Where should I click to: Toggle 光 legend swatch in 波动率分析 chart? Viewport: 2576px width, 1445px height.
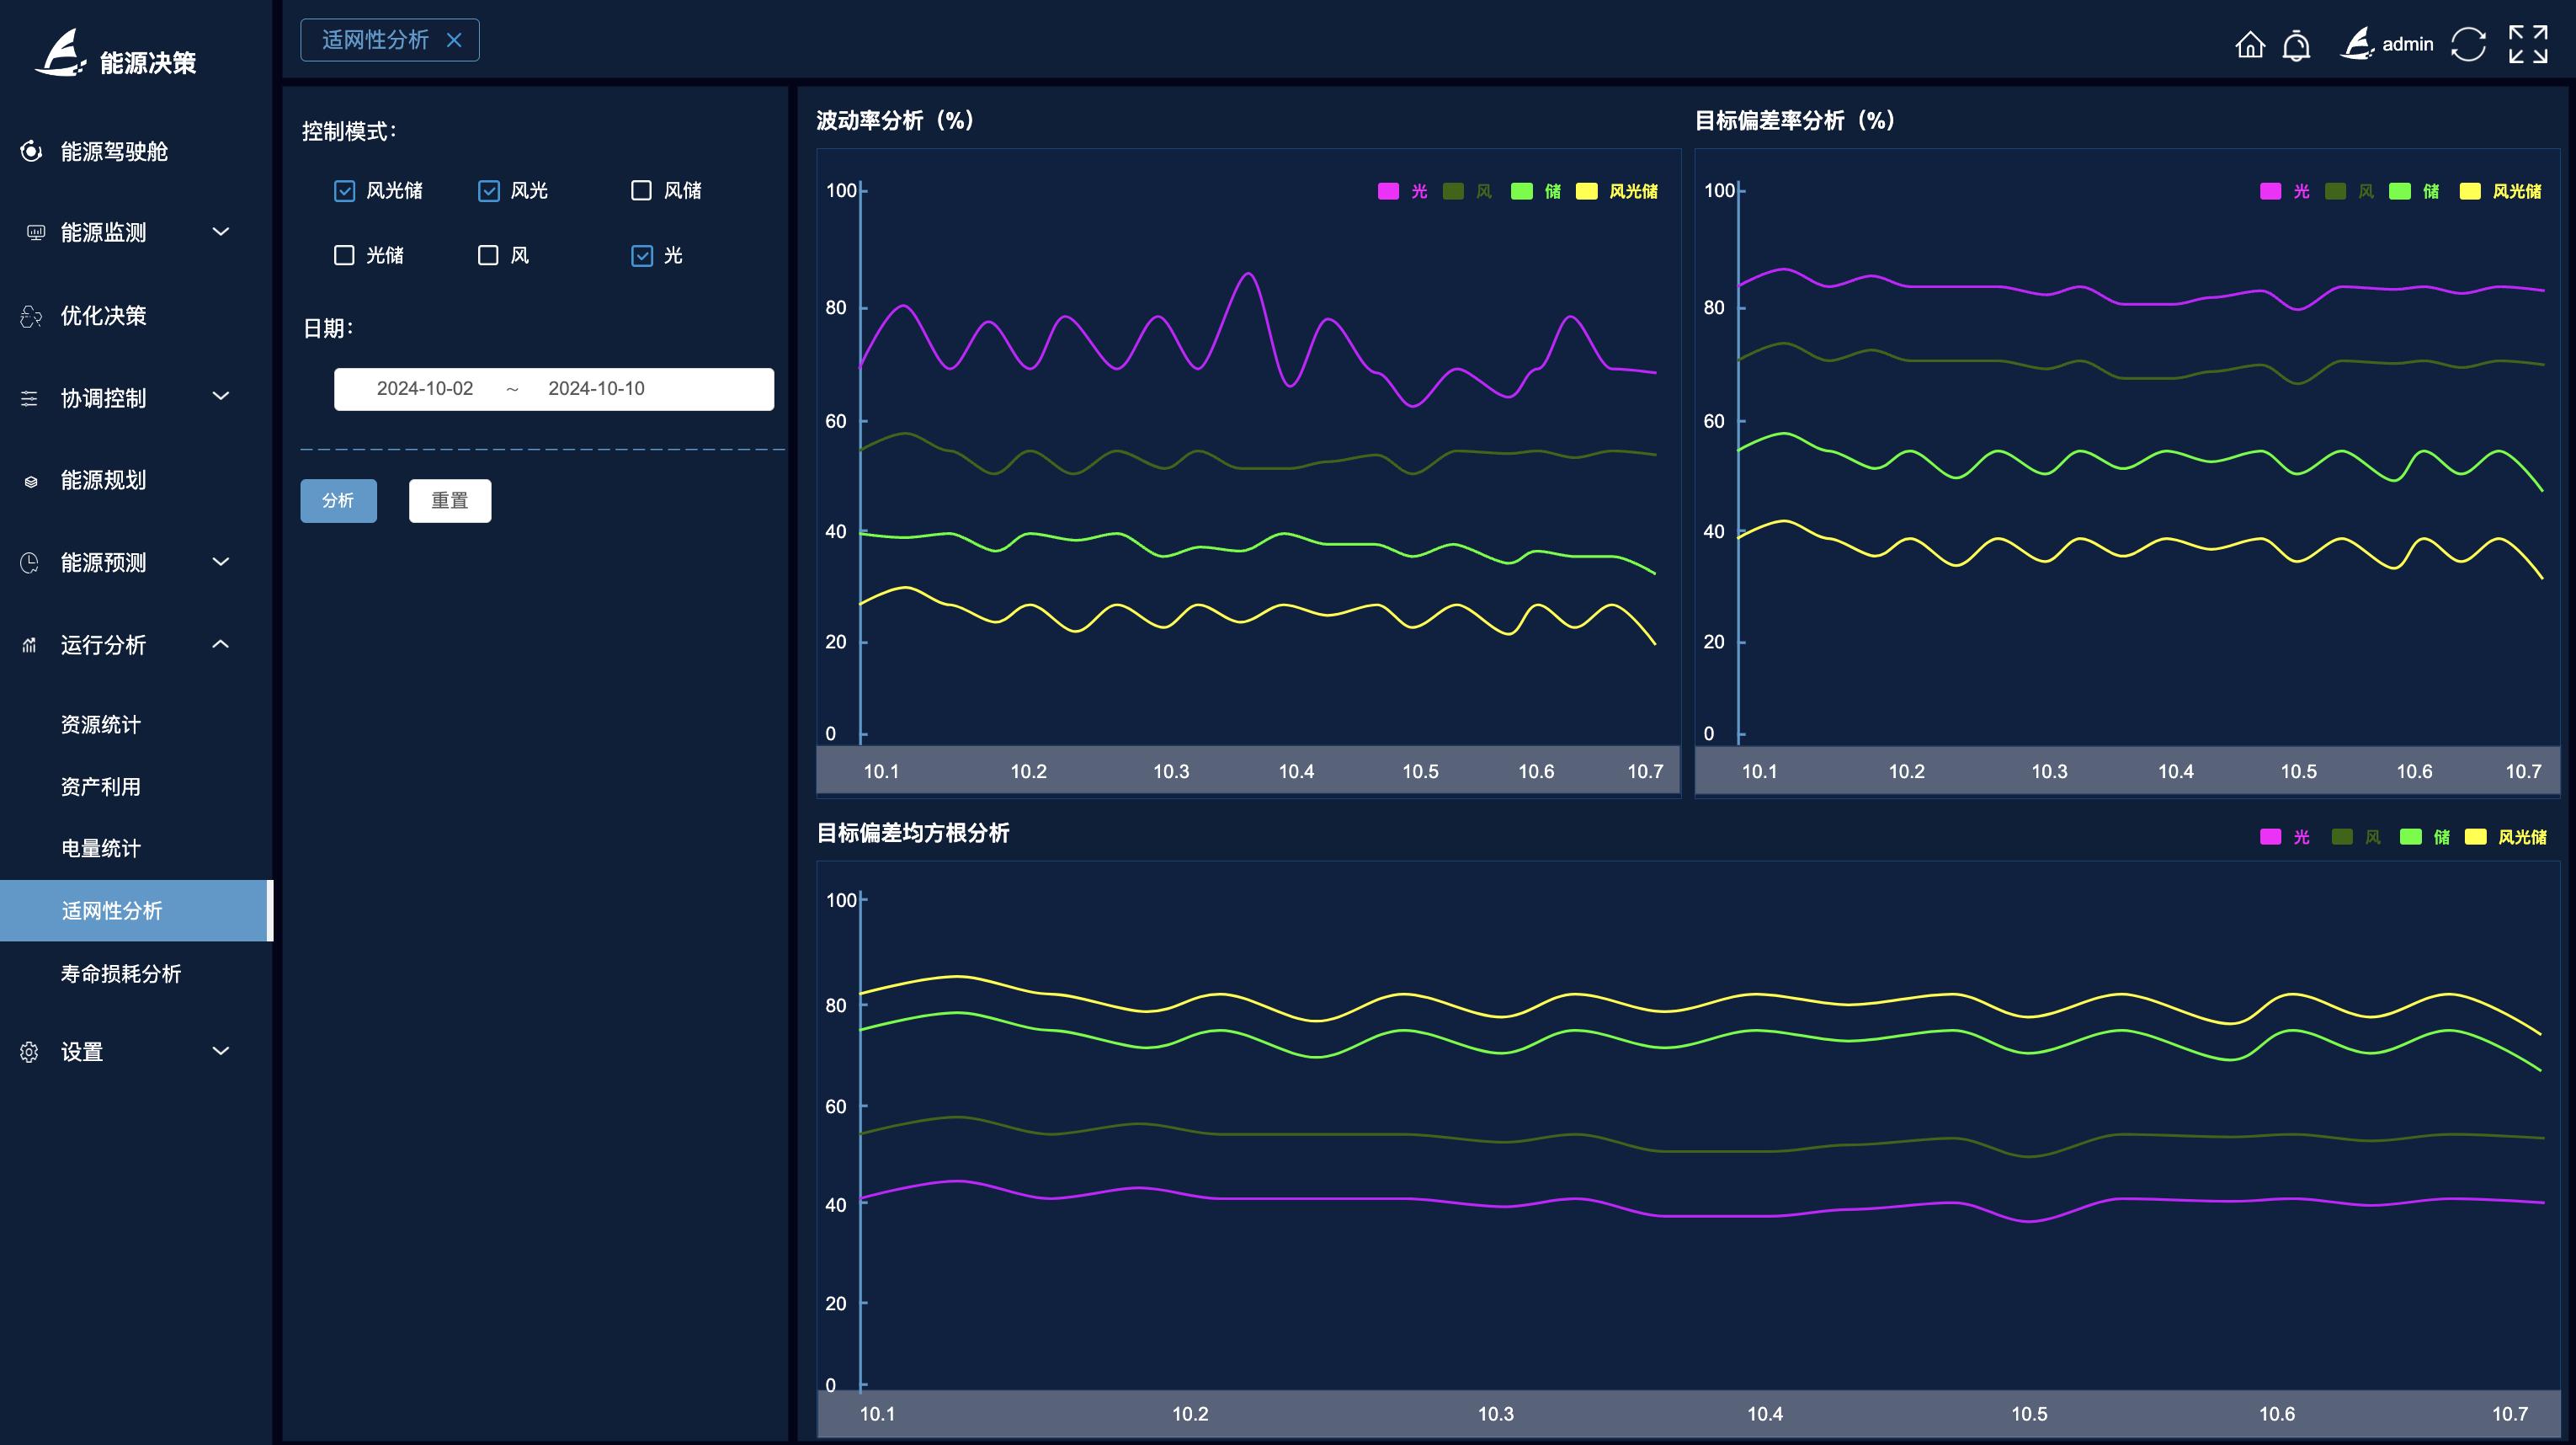coord(1388,191)
